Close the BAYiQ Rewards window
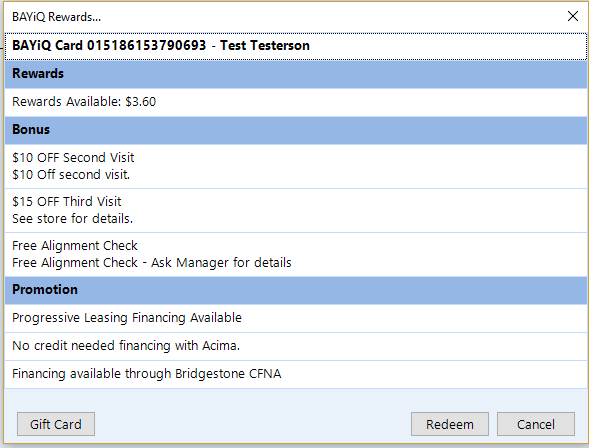The image size is (589, 448). coord(572,16)
